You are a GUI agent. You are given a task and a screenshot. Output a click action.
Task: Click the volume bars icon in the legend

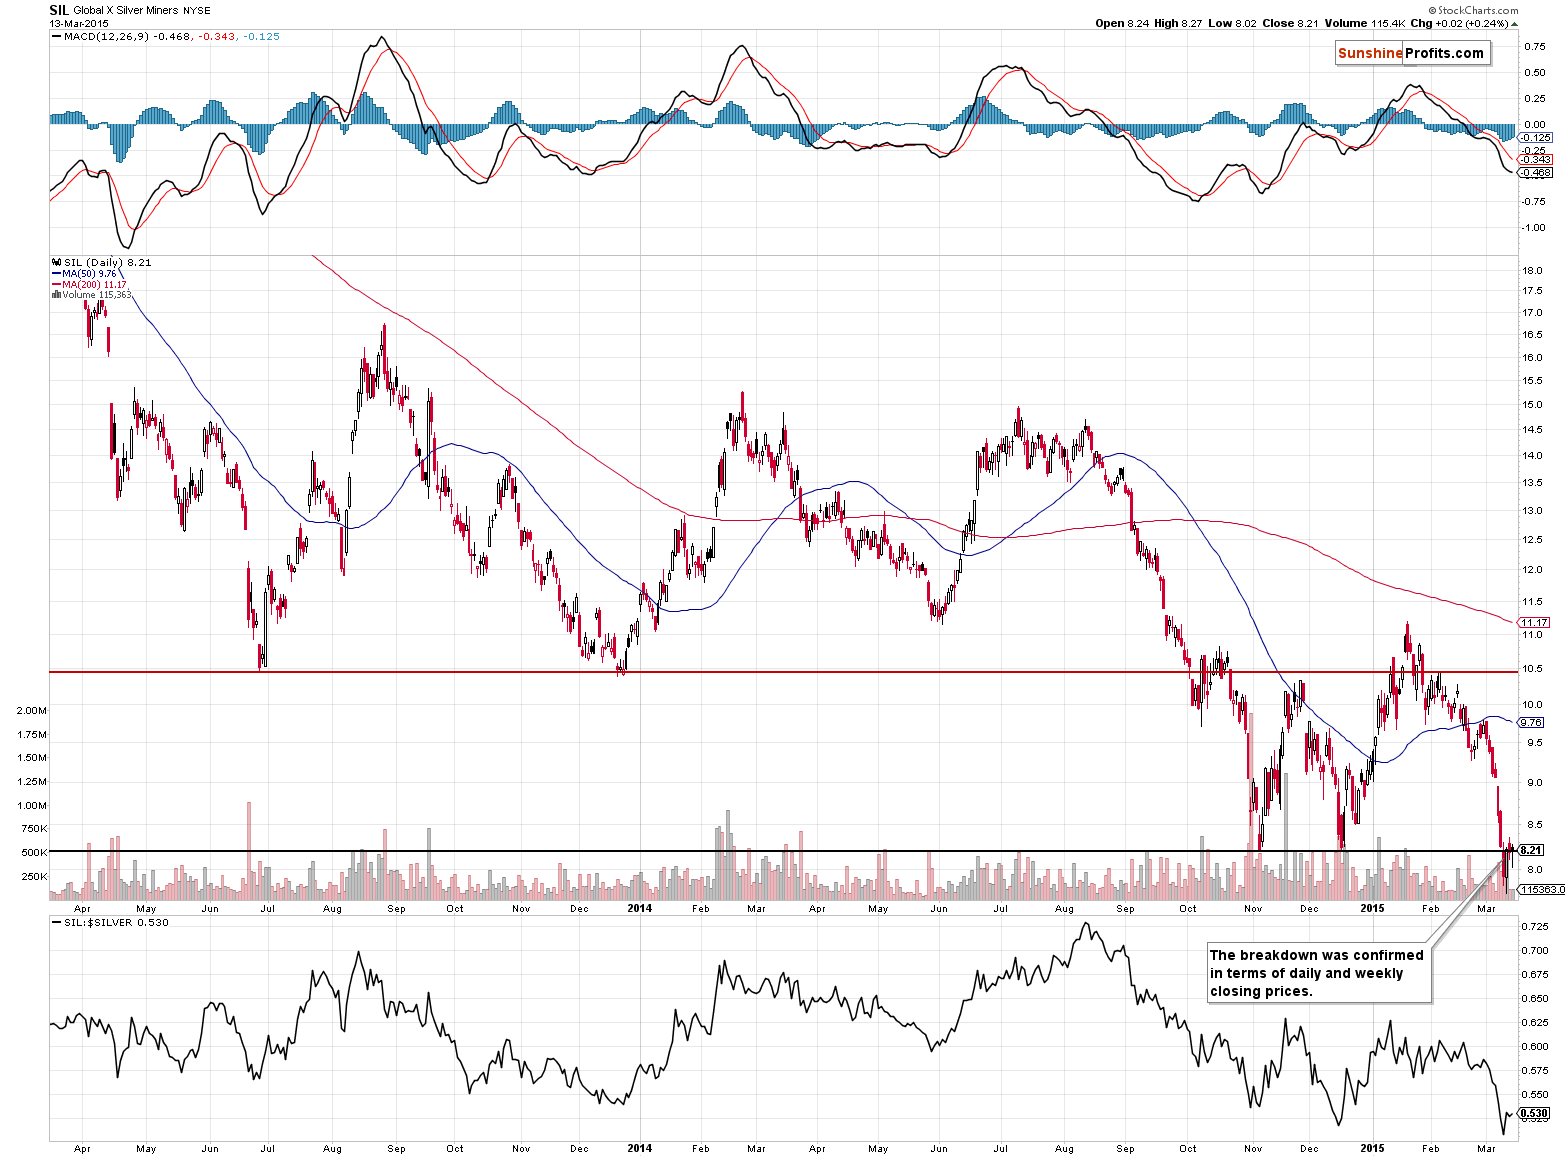pyautogui.click(x=56, y=294)
